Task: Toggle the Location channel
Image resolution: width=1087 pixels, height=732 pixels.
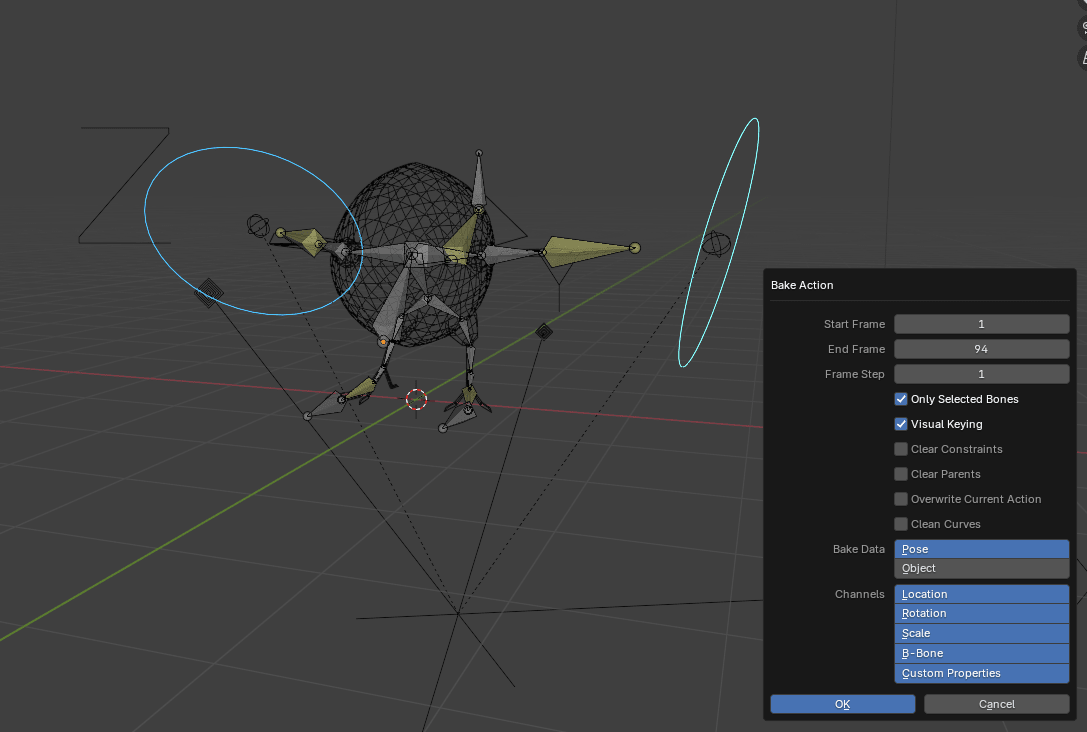Action: tap(981, 594)
